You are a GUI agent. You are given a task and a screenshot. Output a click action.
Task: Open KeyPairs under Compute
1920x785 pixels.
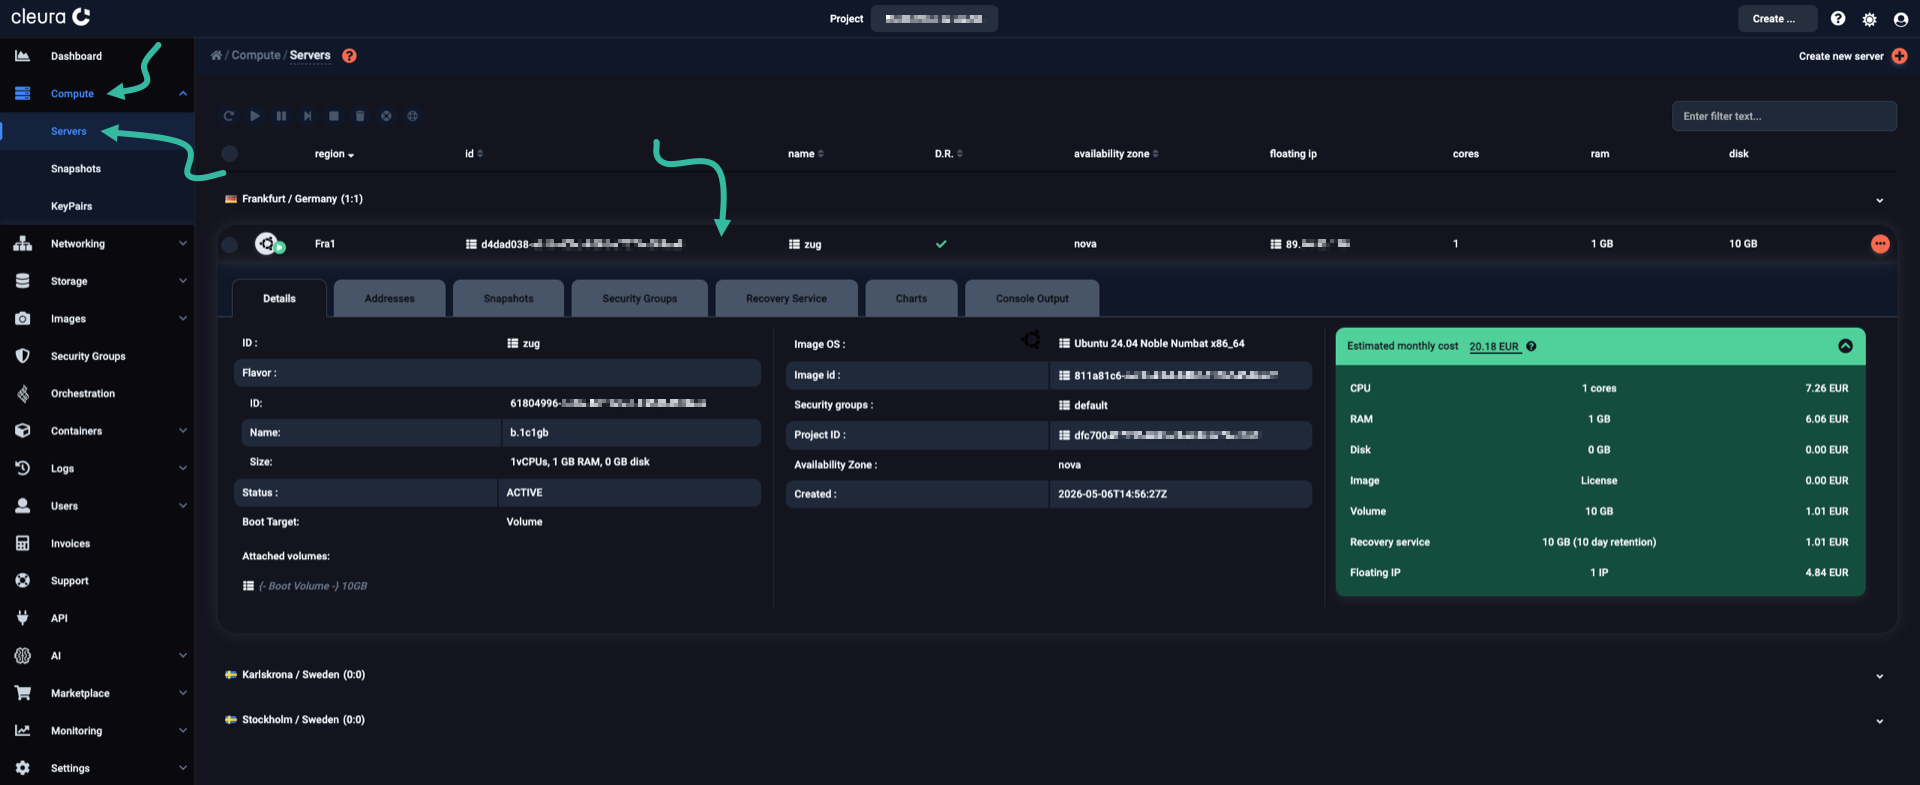tap(97, 206)
